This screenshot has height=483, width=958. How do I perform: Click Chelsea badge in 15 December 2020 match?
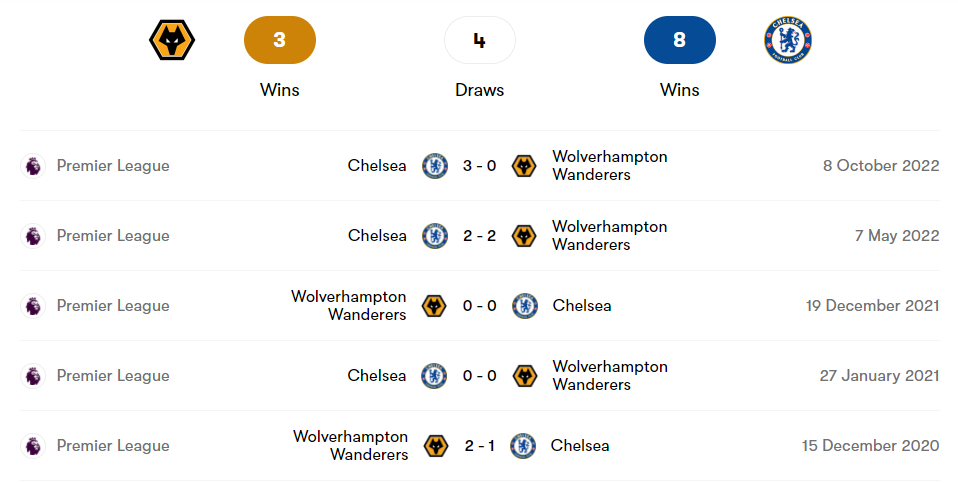[523, 446]
